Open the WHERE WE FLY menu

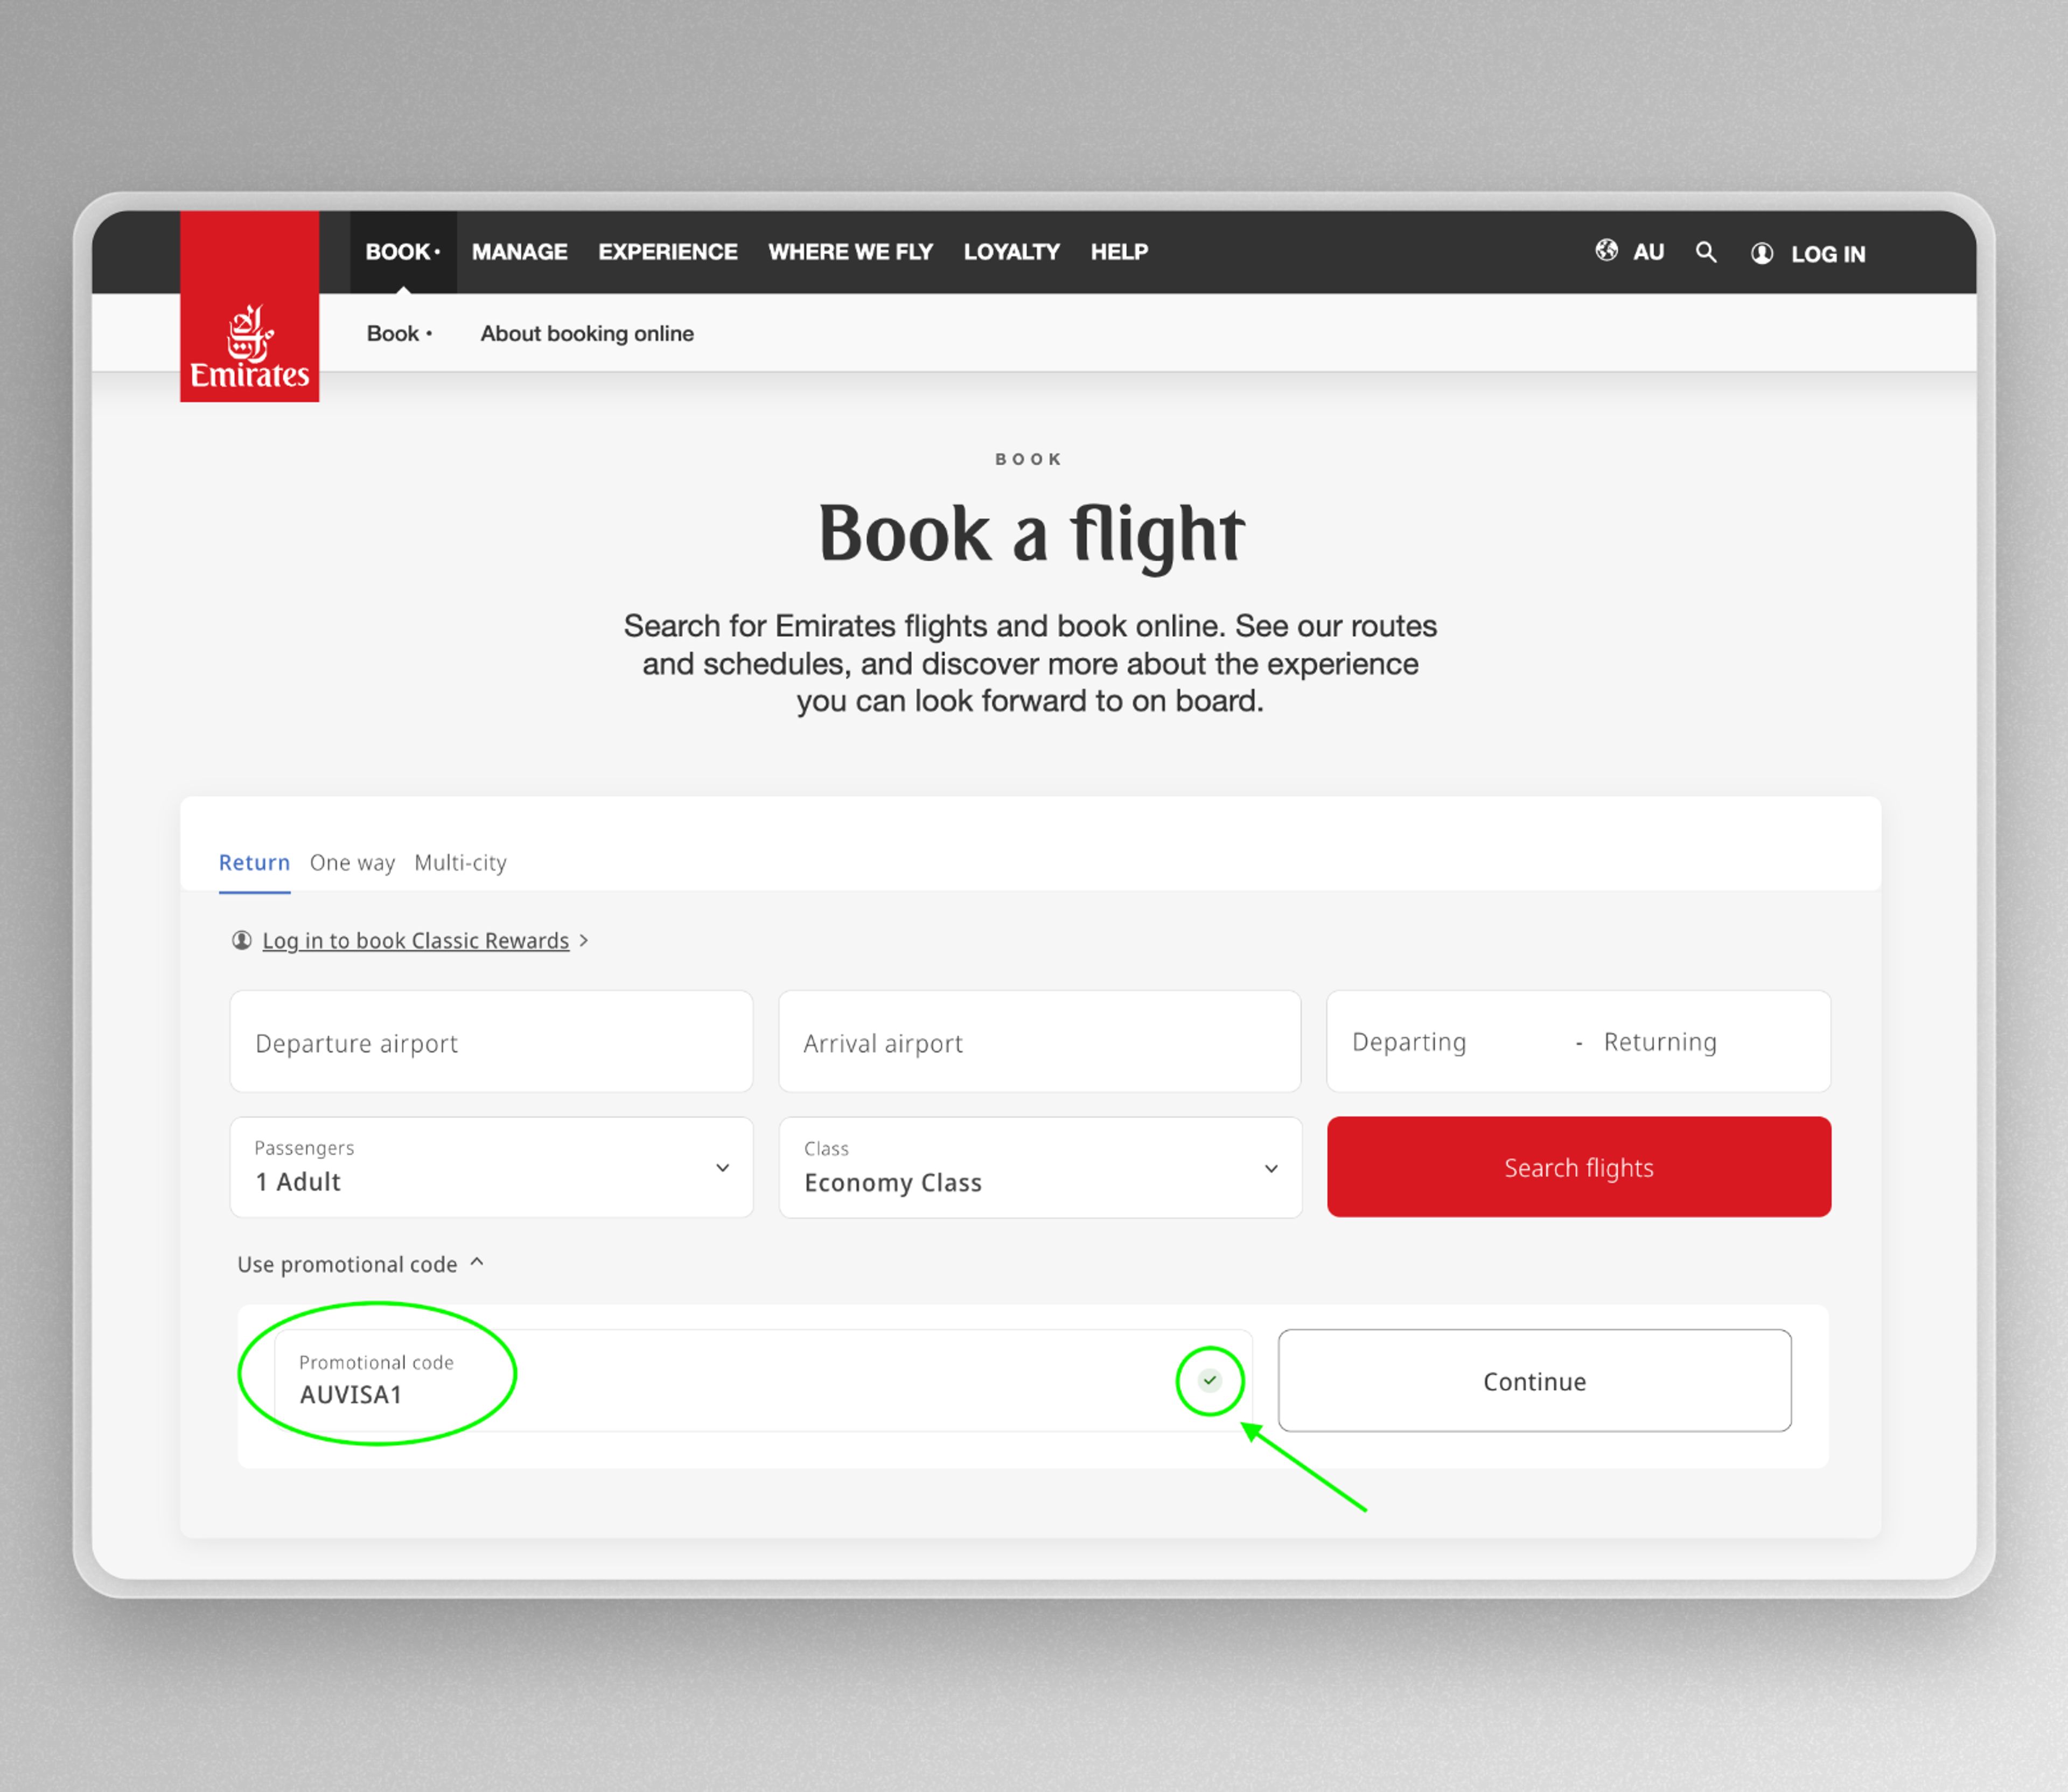[850, 252]
